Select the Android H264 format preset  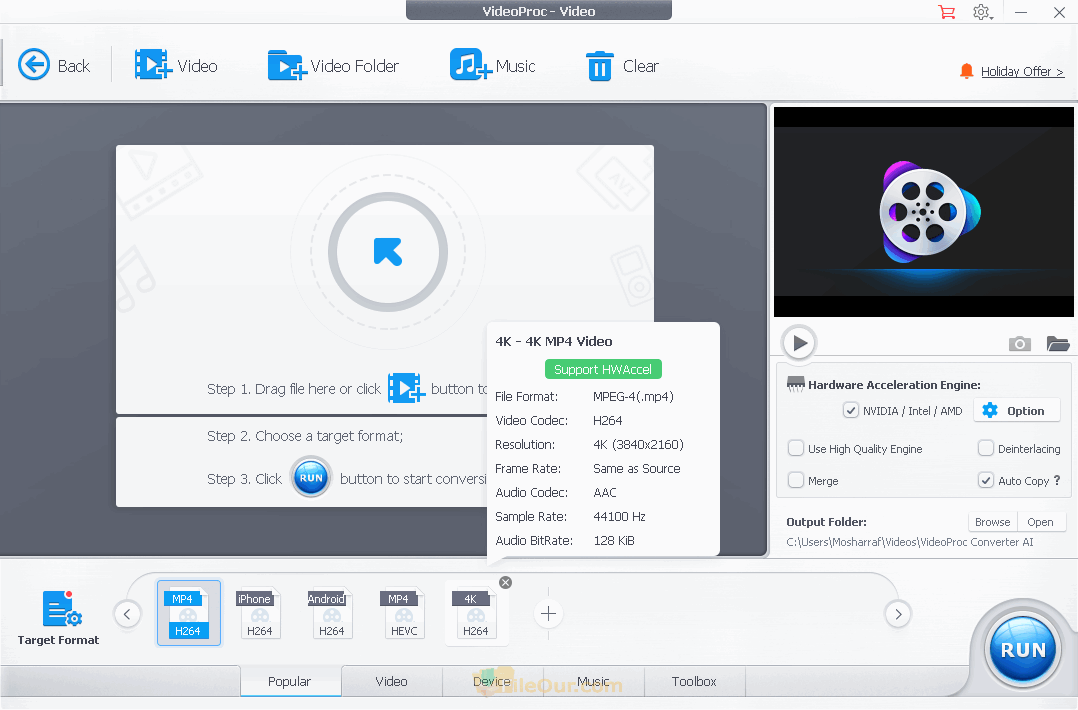coord(330,613)
